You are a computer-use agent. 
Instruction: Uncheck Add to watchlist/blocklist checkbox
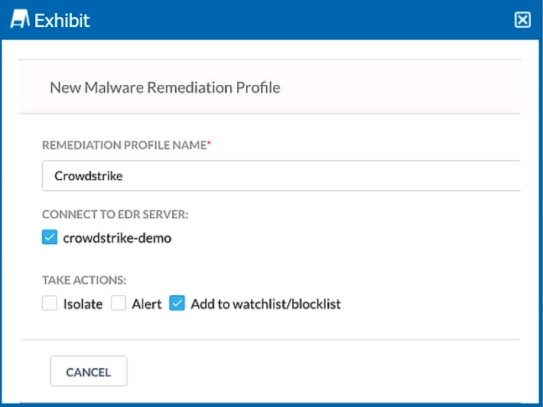point(177,303)
